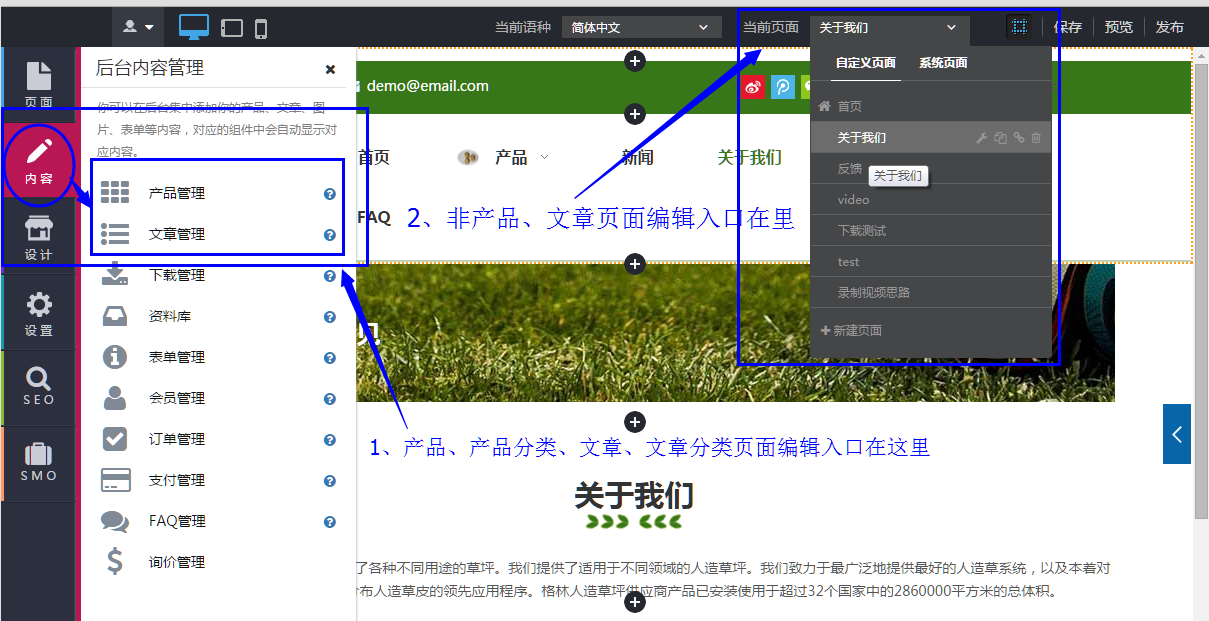Switch to mobile preview mode
This screenshot has height=621, width=1209.
[260, 26]
